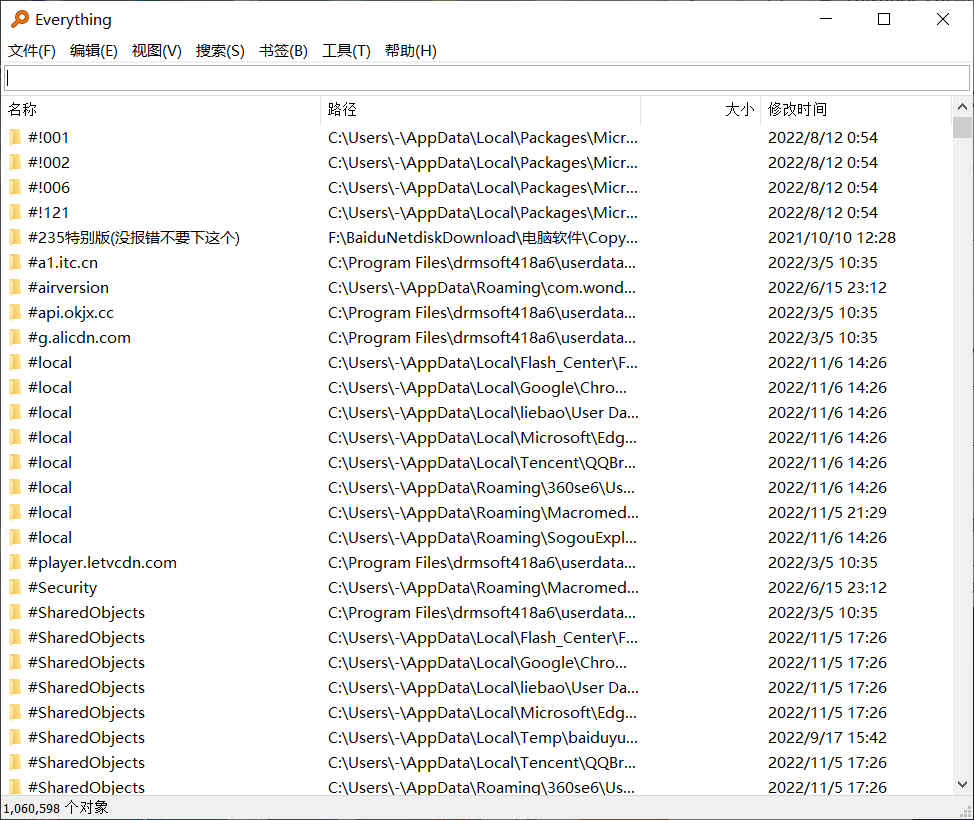Maximize the Everything window

(x=883, y=19)
